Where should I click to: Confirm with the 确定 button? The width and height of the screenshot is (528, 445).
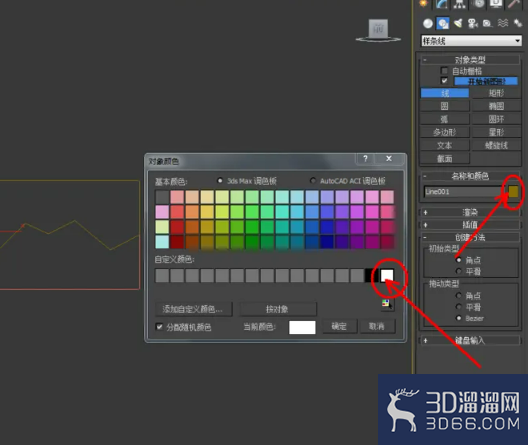339,326
